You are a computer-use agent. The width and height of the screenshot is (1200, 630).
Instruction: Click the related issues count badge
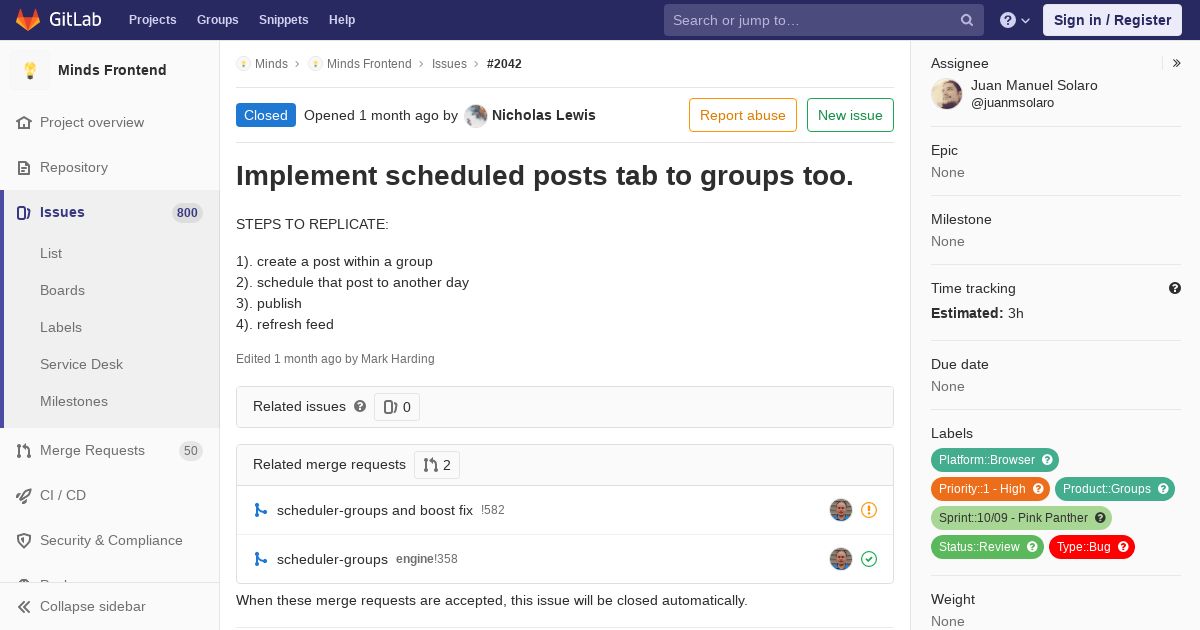click(397, 407)
